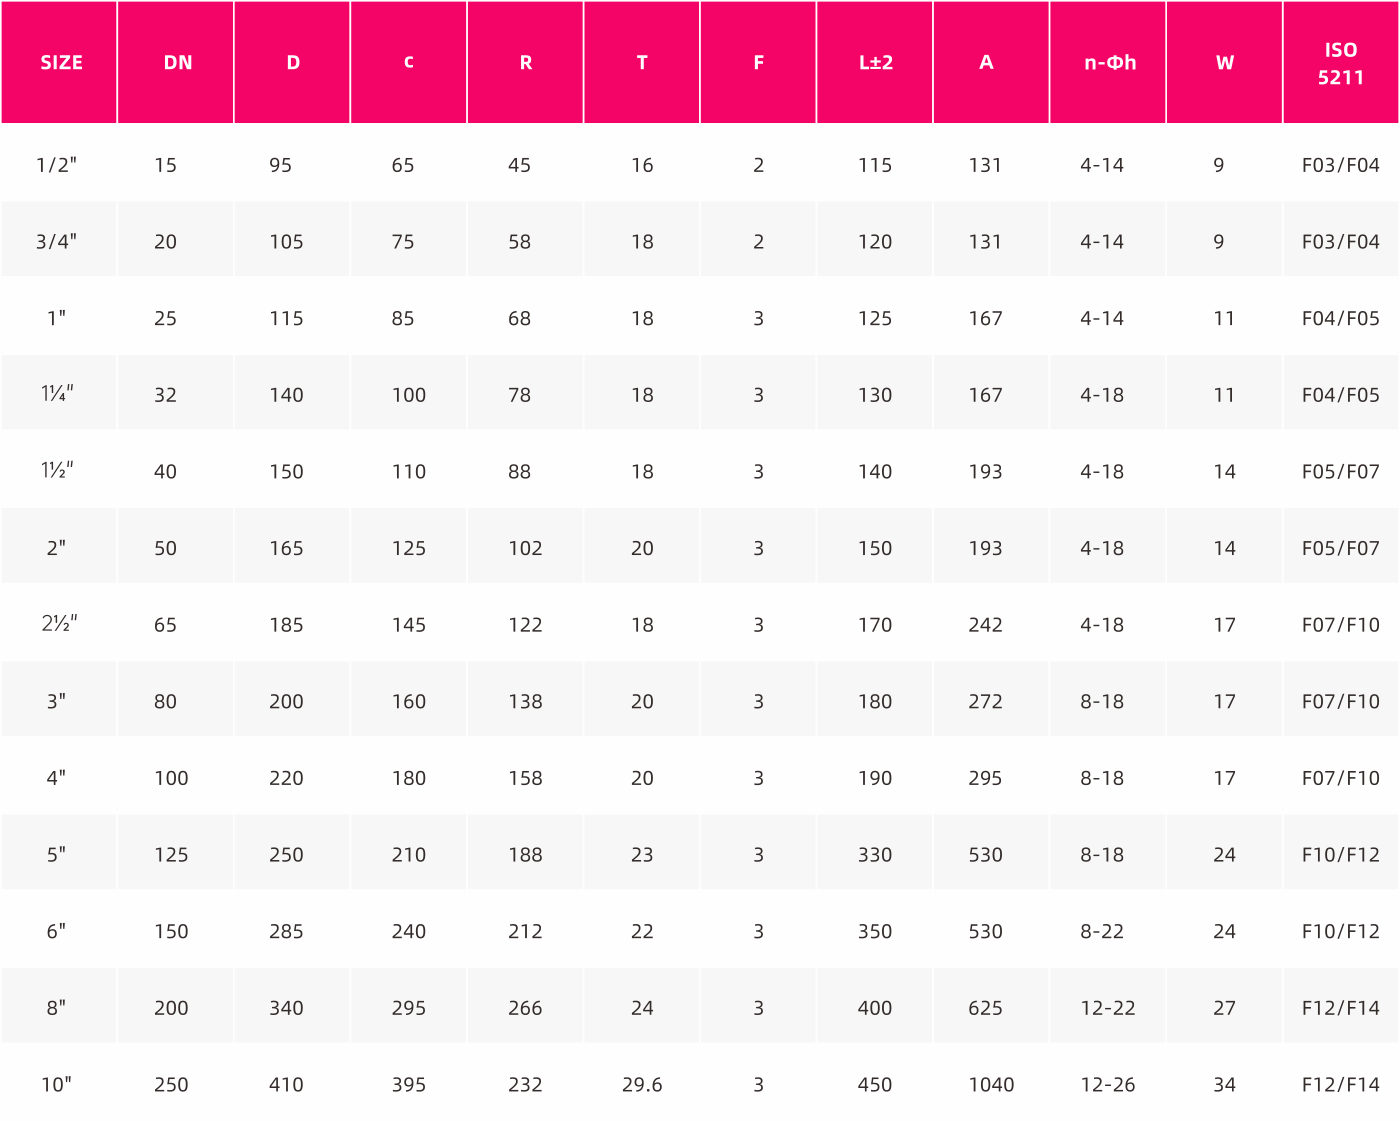The width and height of the screenshot is (1400, 1121).
Task: Click DN value 125 in the 5" row
Action: [171, 855]
